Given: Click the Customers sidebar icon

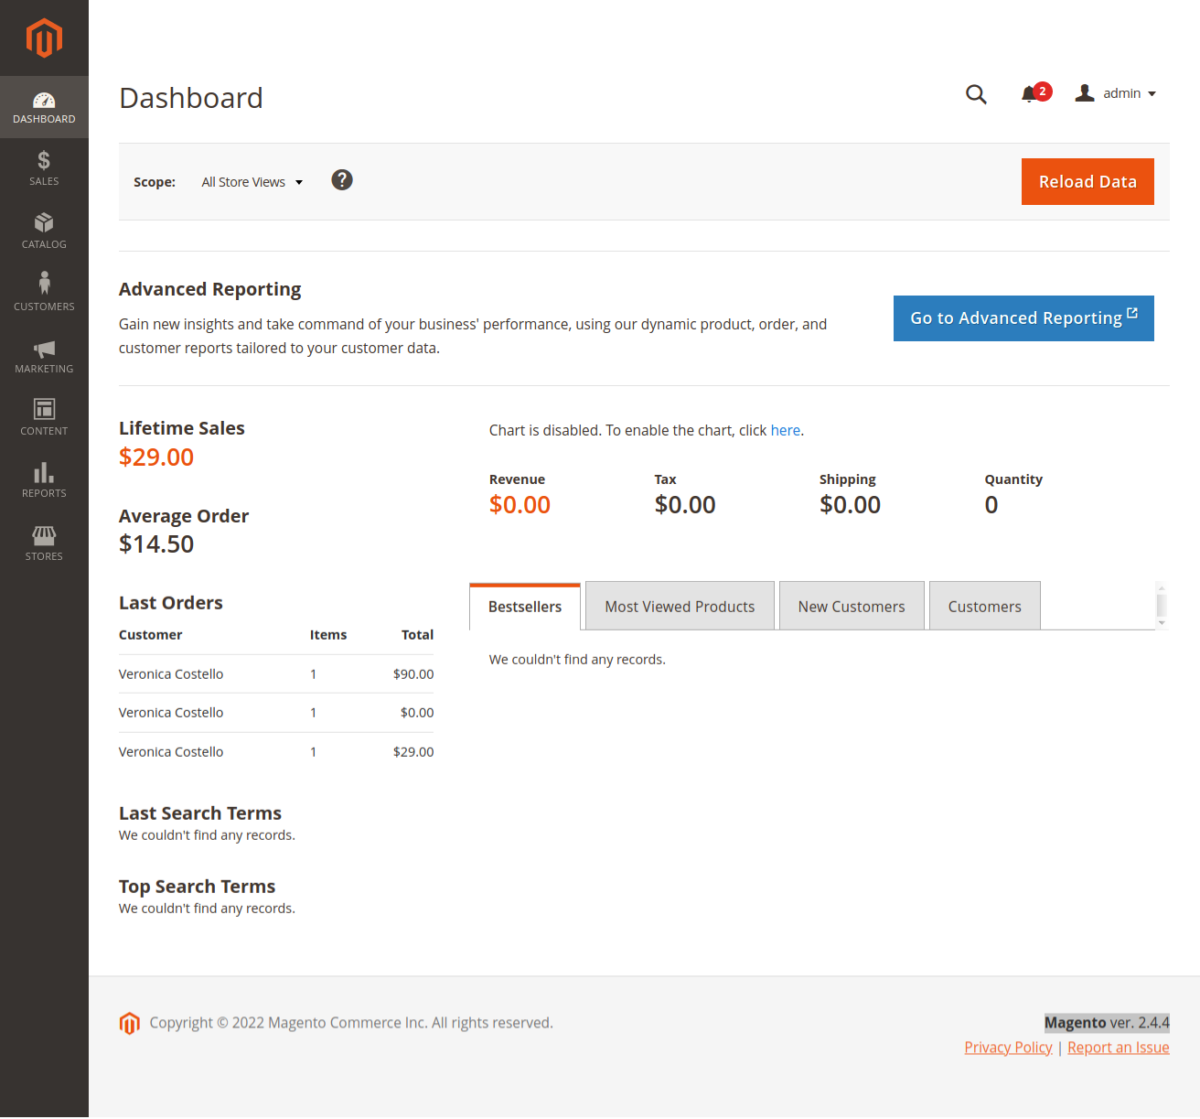Looking at the screenshot, I should [x=43, y=292].
